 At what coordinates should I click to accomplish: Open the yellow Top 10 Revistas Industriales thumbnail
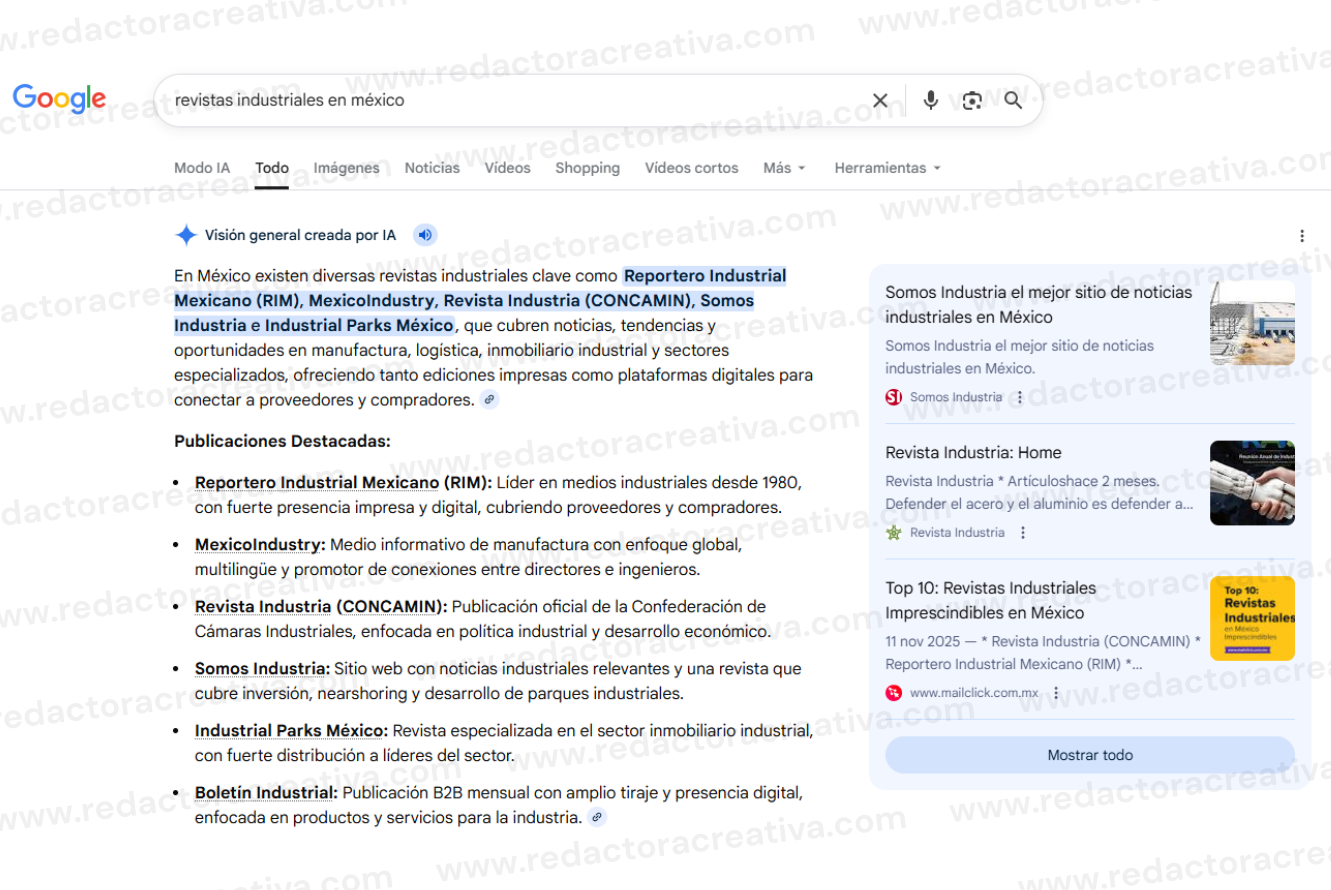coord(1252,618)
